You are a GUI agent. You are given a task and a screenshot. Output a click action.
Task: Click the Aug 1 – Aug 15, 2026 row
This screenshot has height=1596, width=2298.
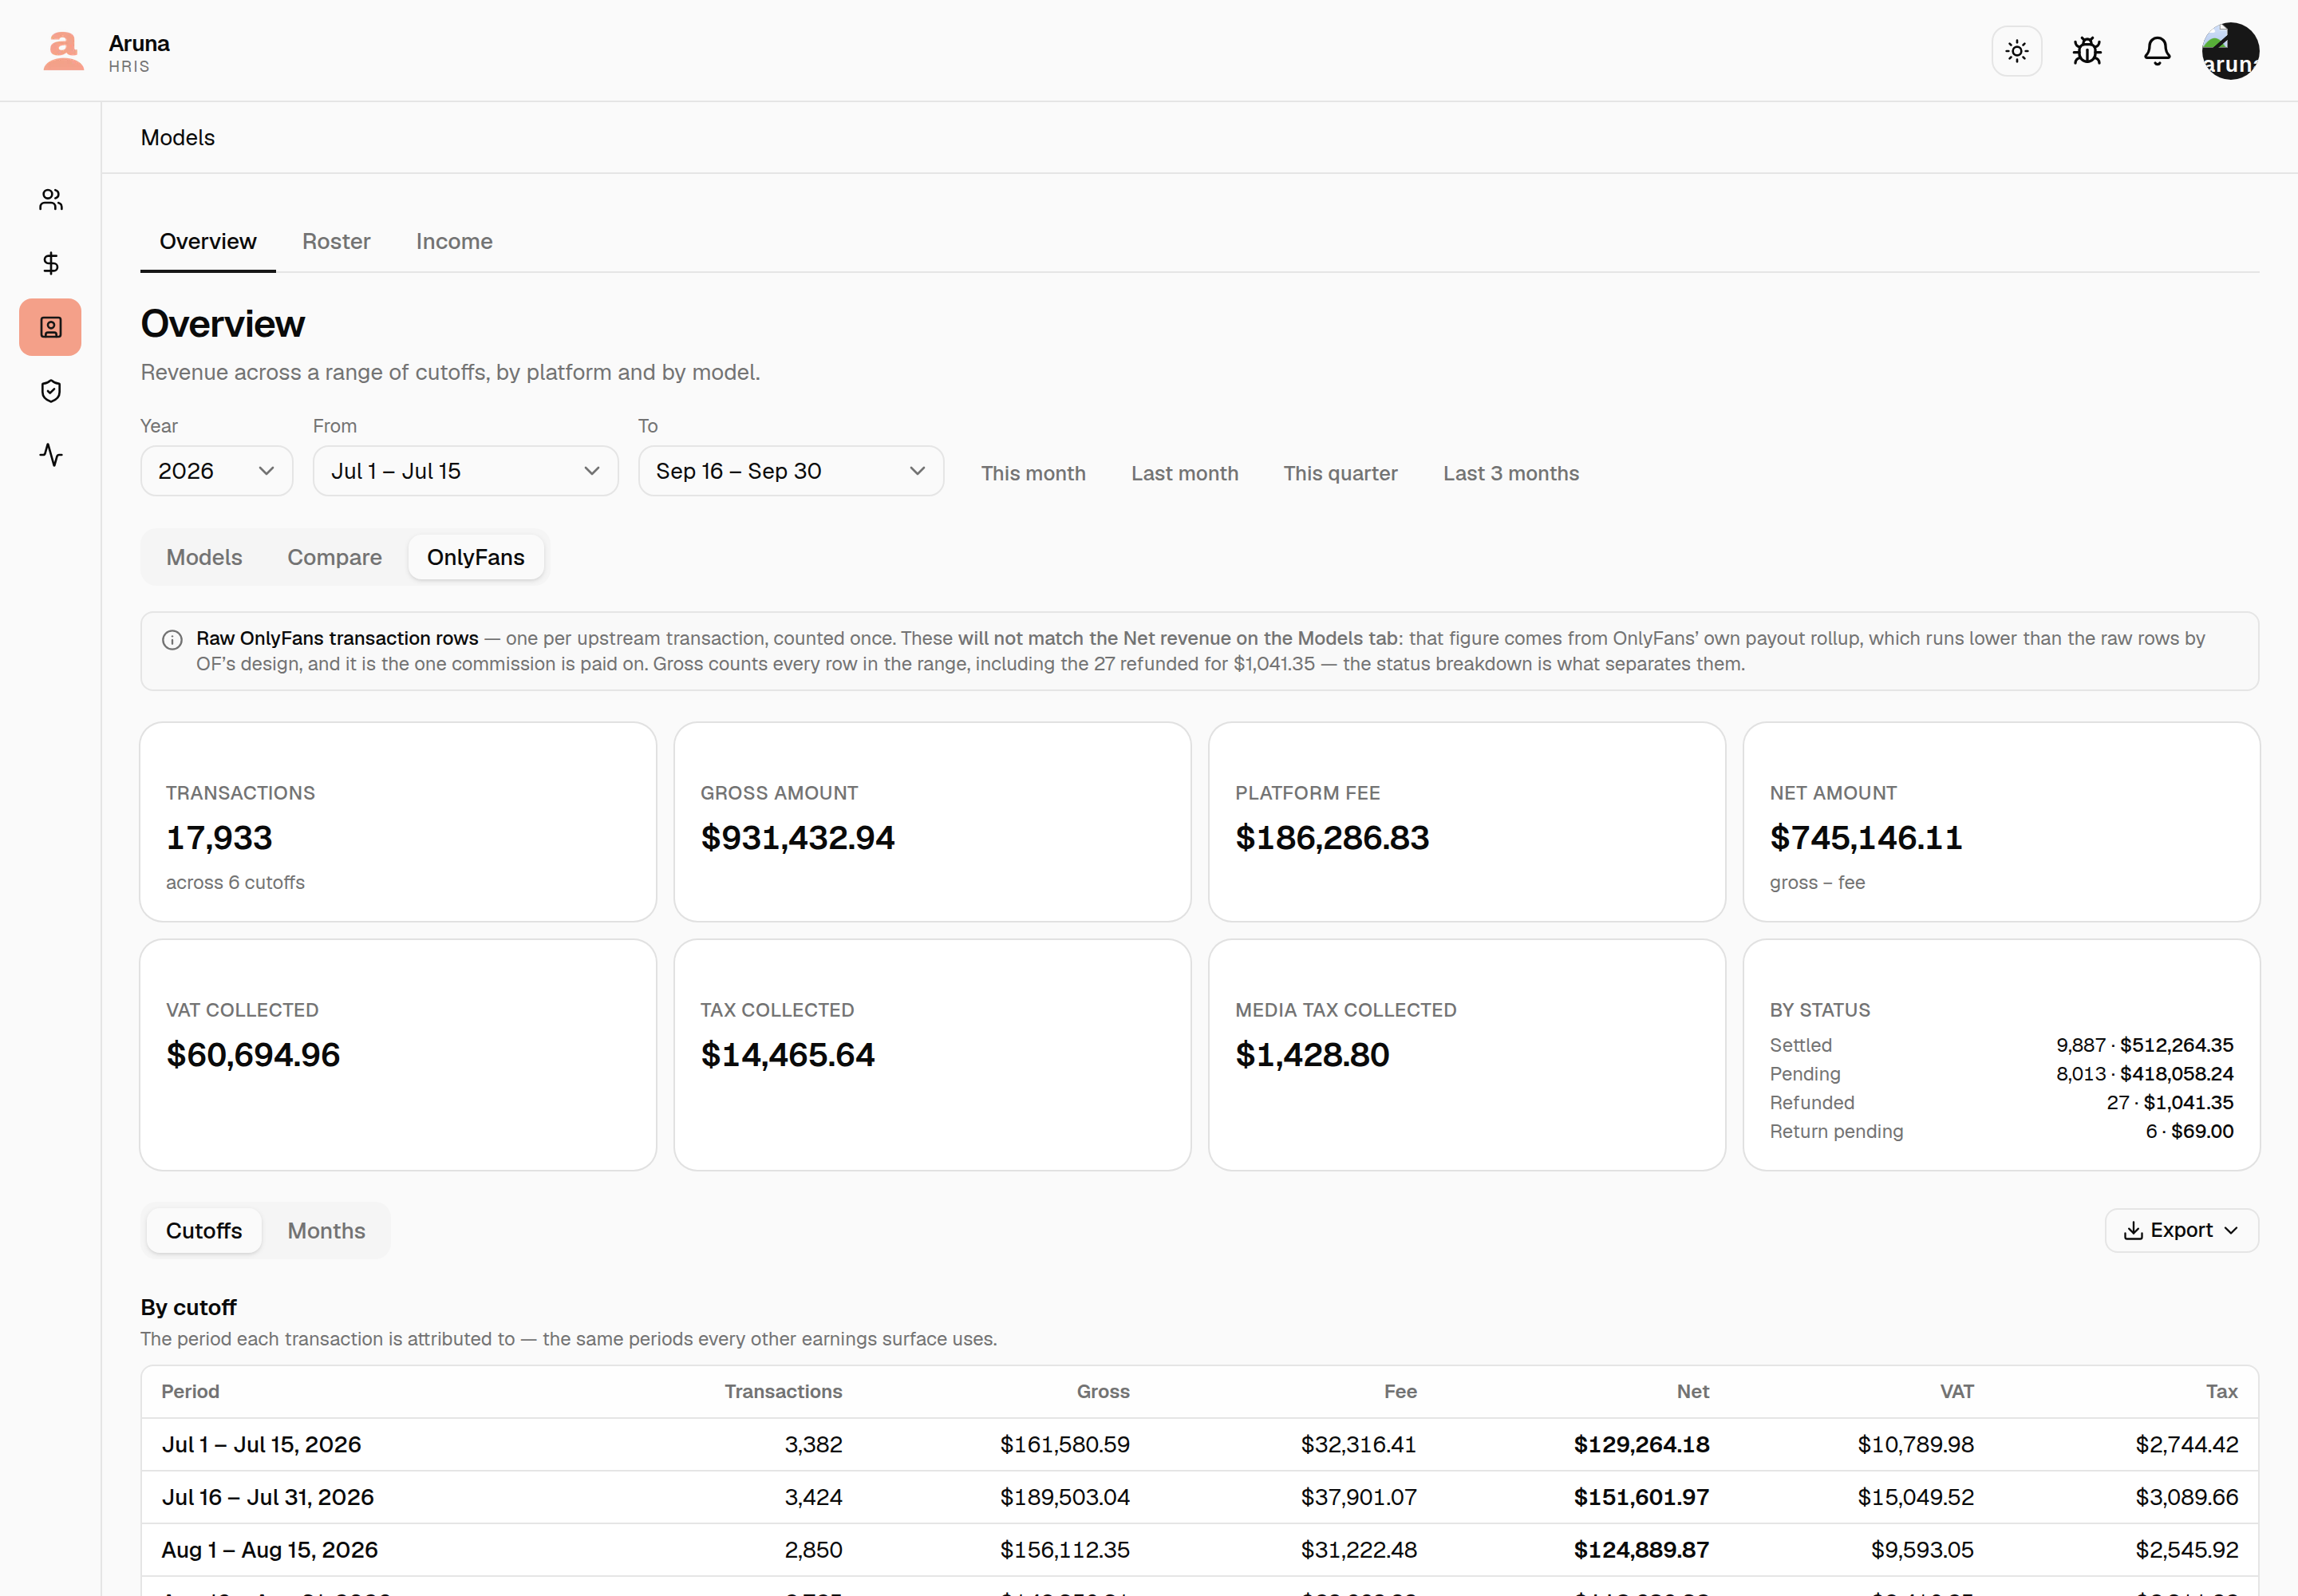pos(1199,1550)
